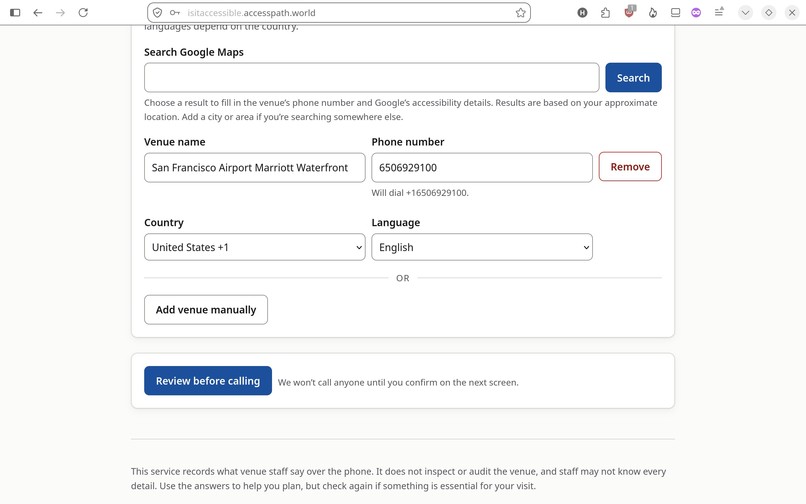Open the shield tracking protection icon
The image size is (806, 504).
point(158,13)
